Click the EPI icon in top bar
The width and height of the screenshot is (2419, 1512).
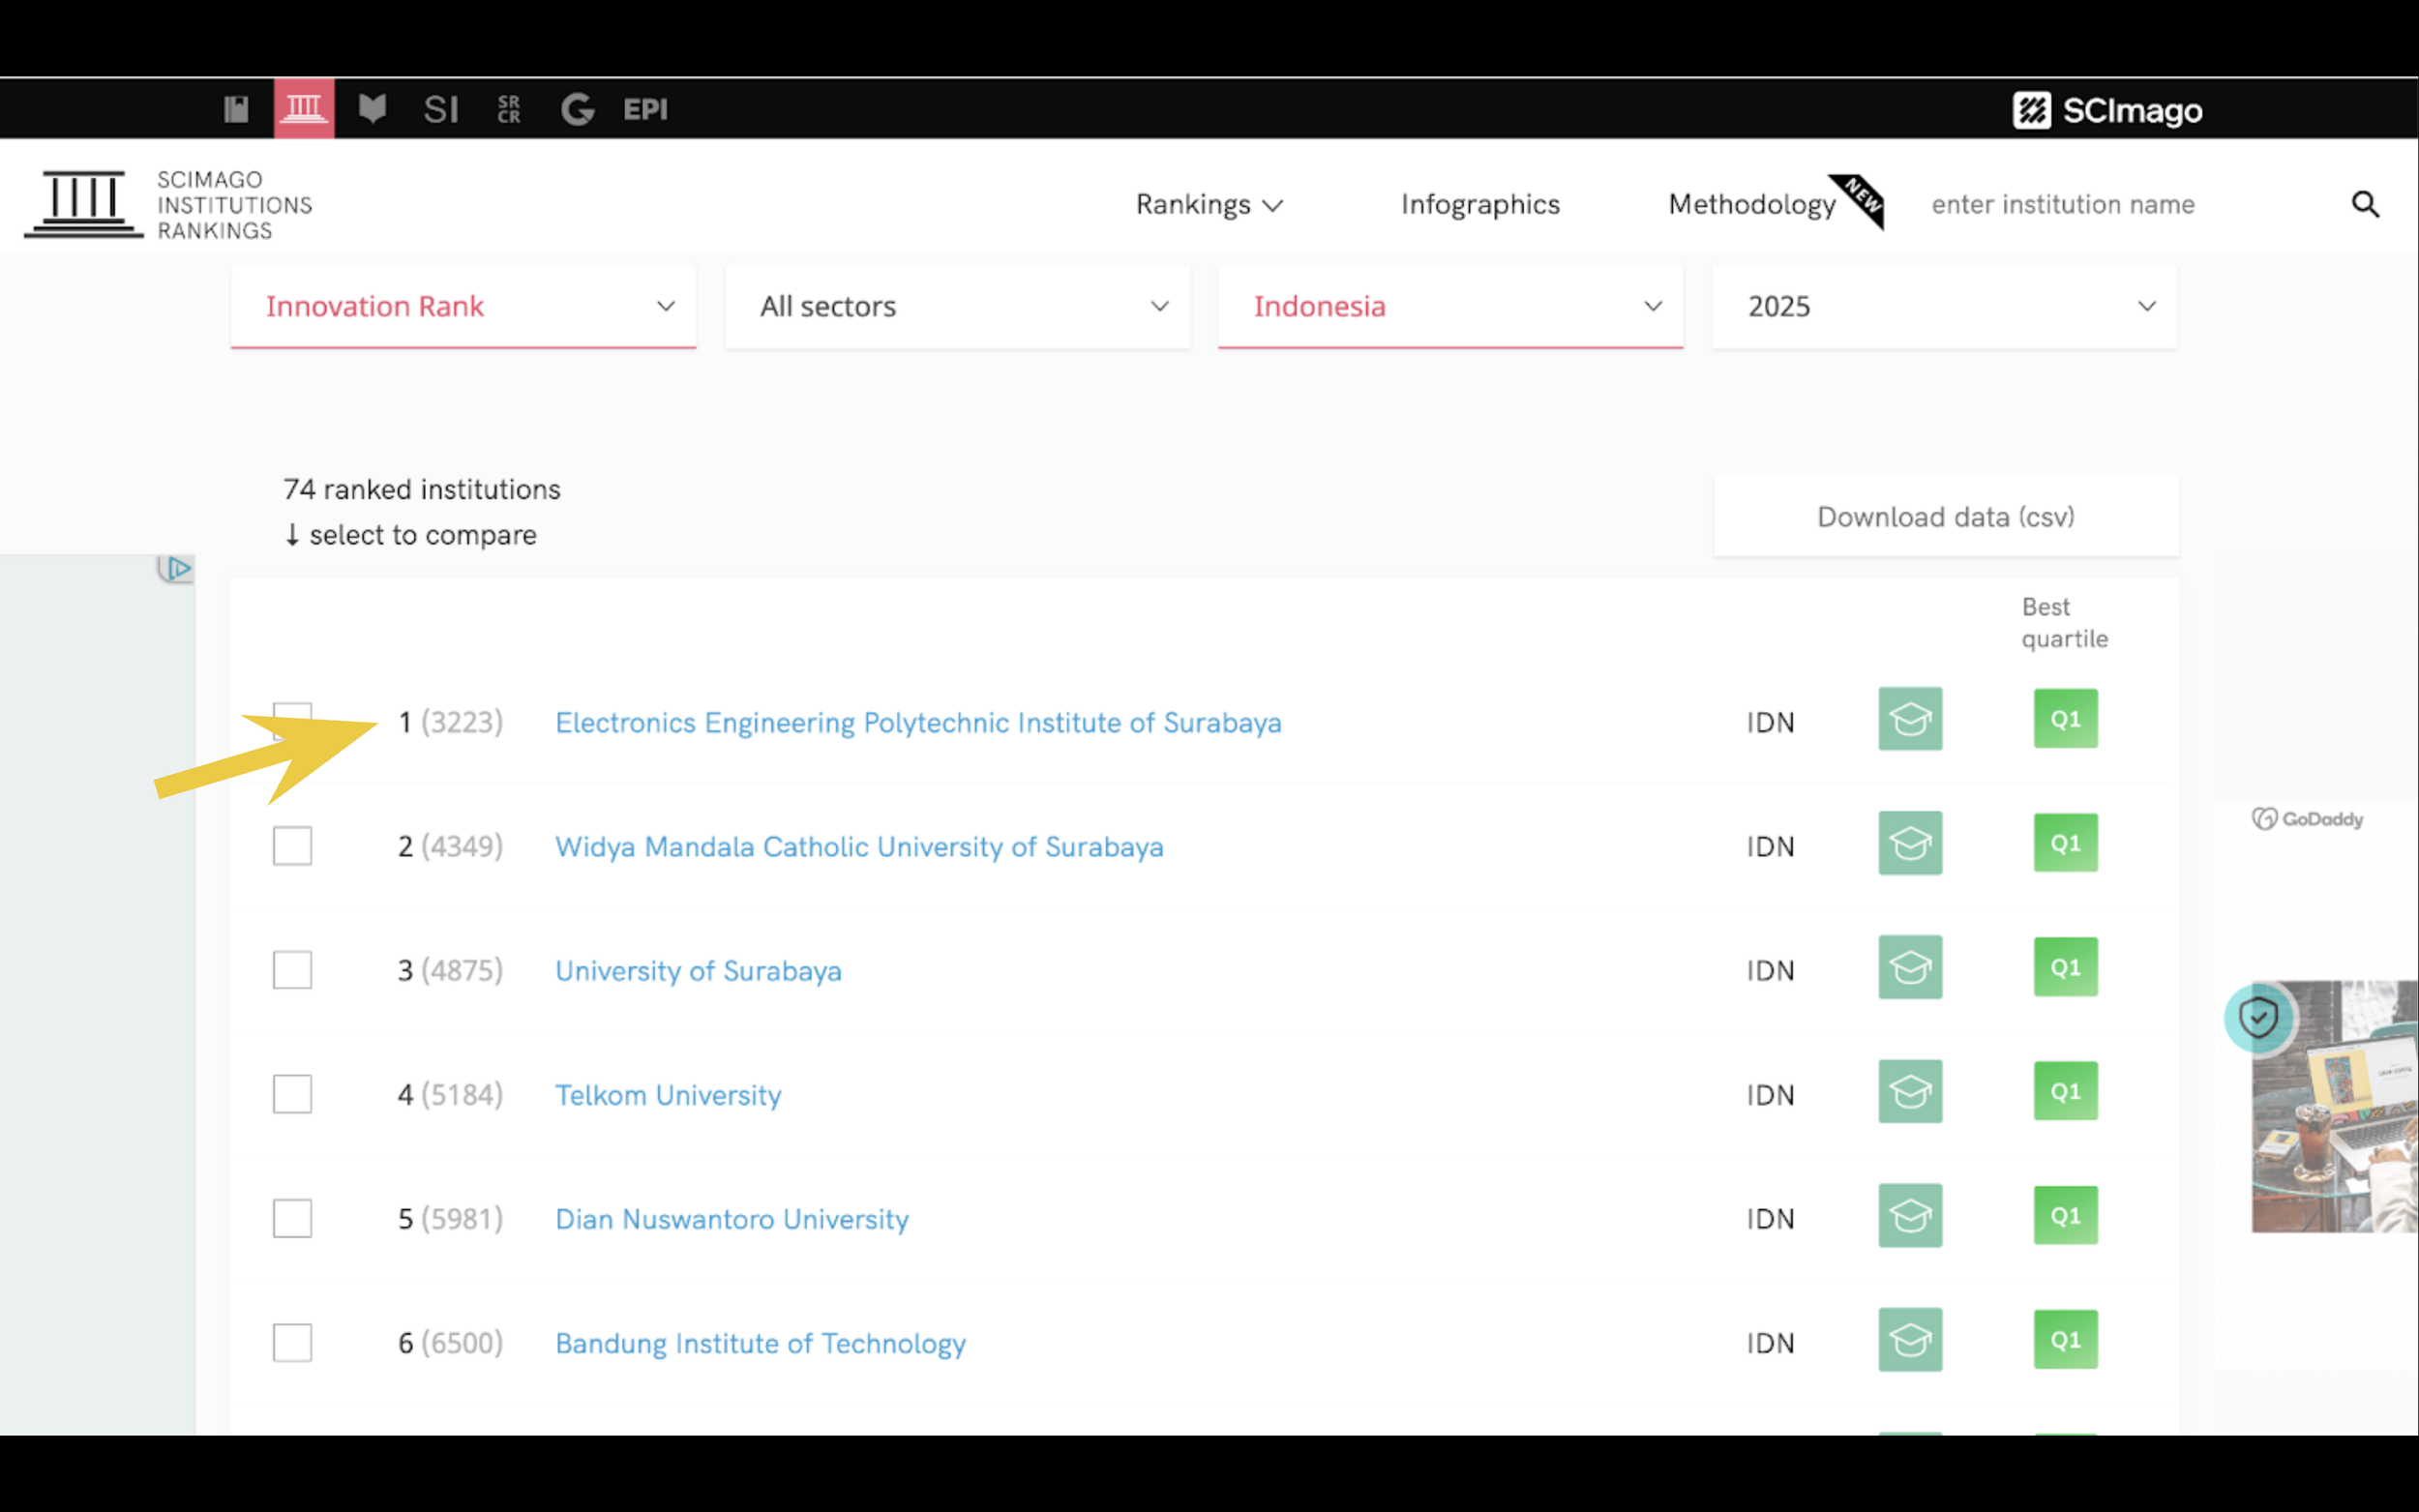pos(645,109)
